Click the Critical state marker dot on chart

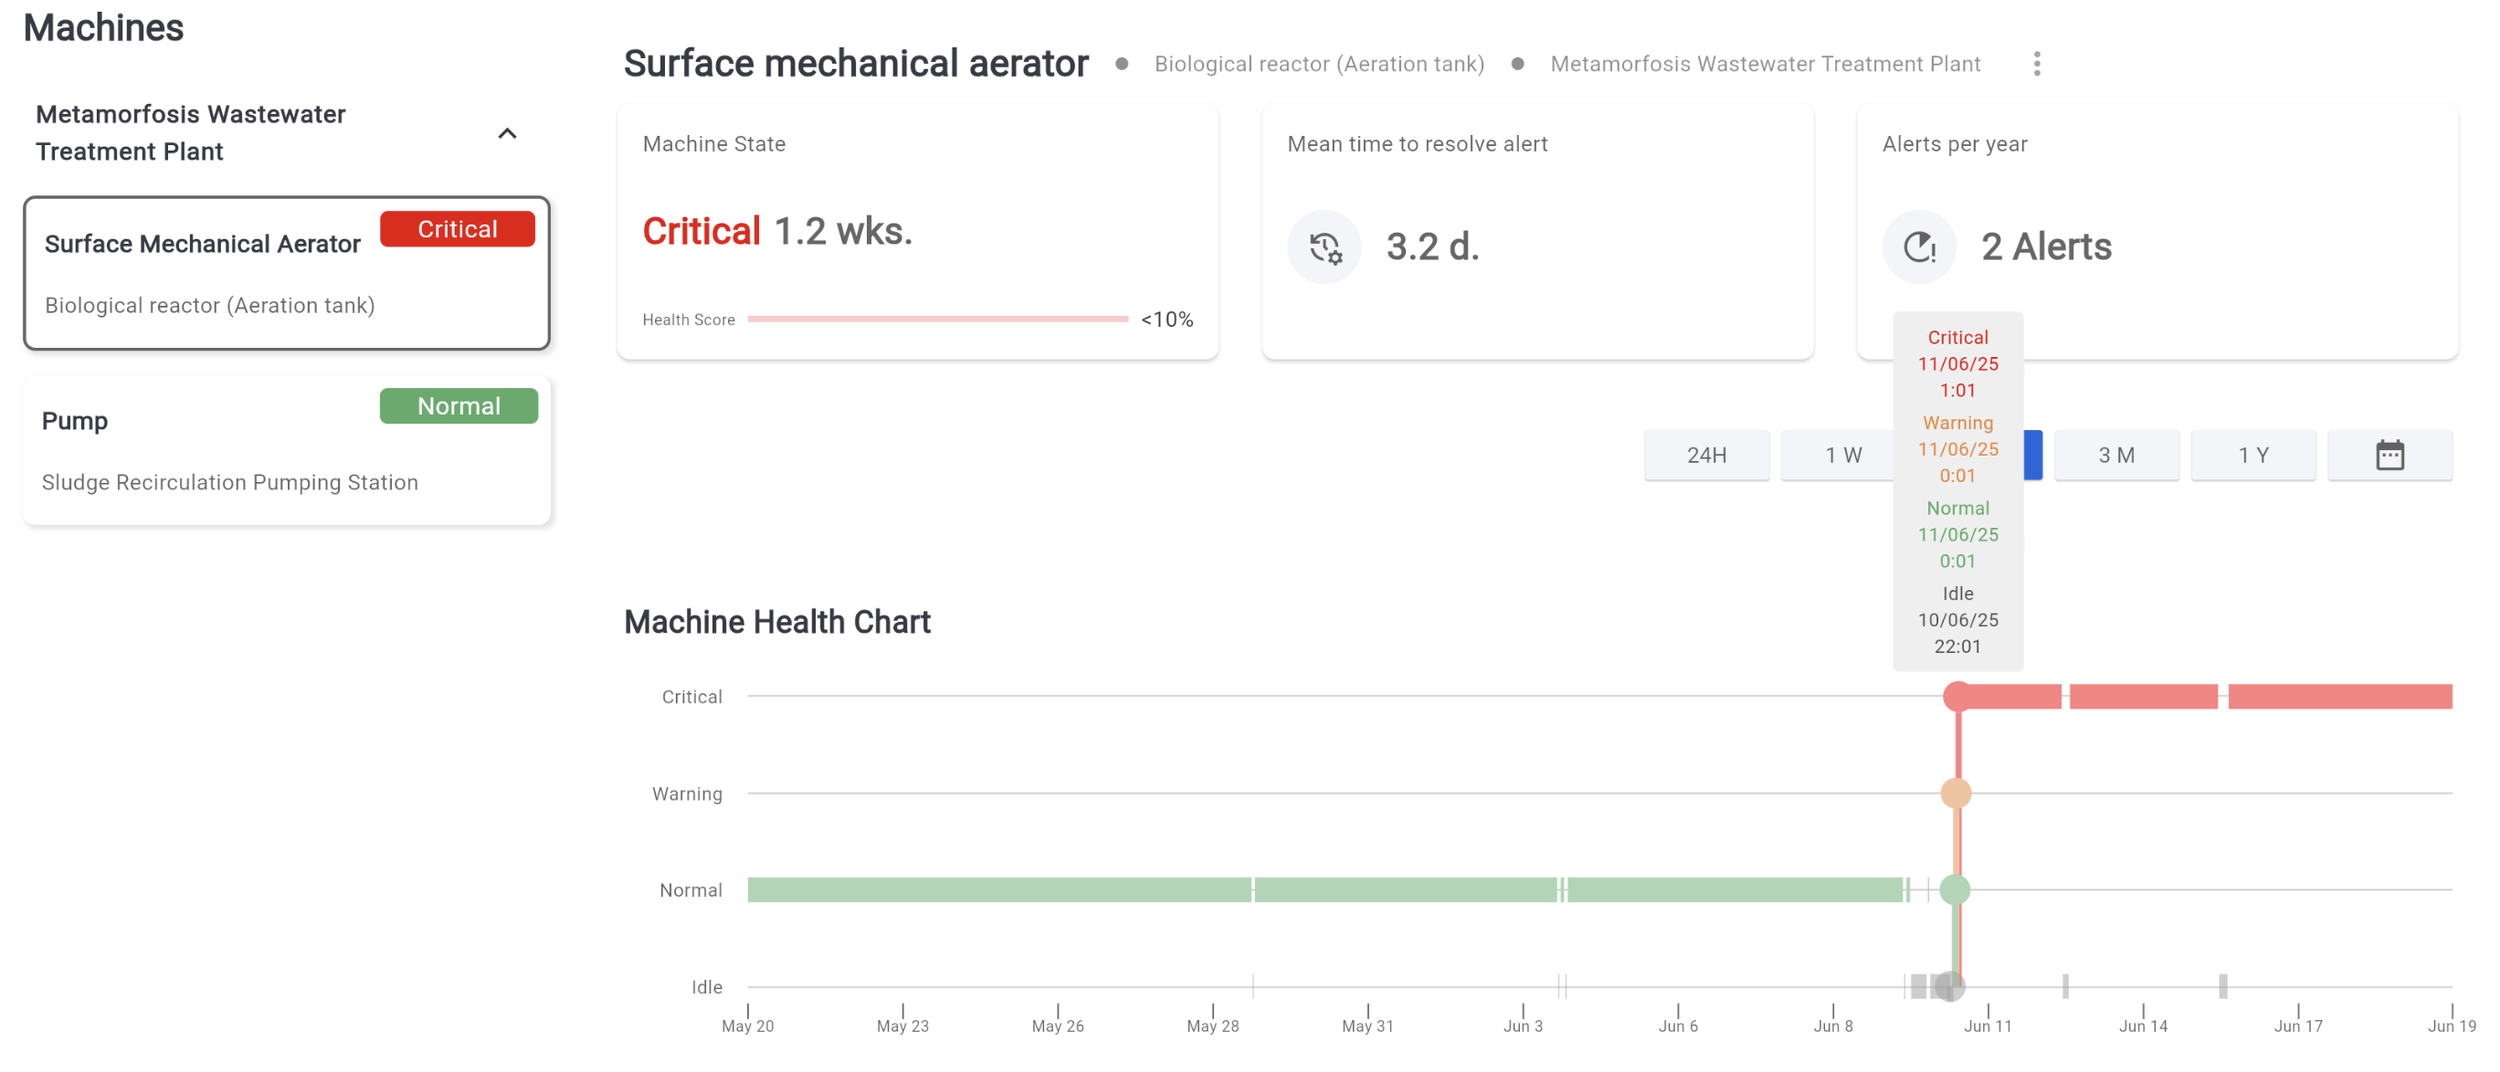(1957, 696)
